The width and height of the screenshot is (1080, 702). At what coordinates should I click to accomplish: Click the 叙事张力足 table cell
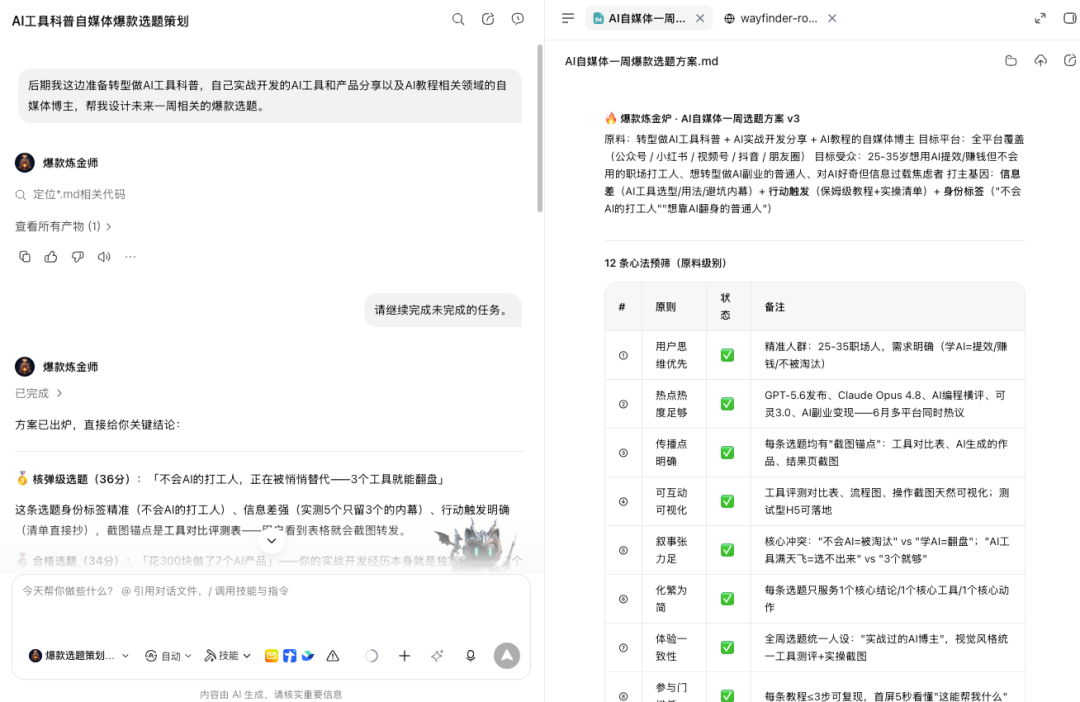672,550
